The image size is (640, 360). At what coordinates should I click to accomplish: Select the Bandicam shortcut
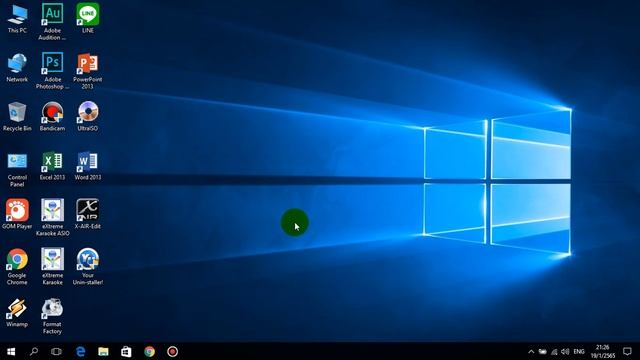(x=52, y=117)
